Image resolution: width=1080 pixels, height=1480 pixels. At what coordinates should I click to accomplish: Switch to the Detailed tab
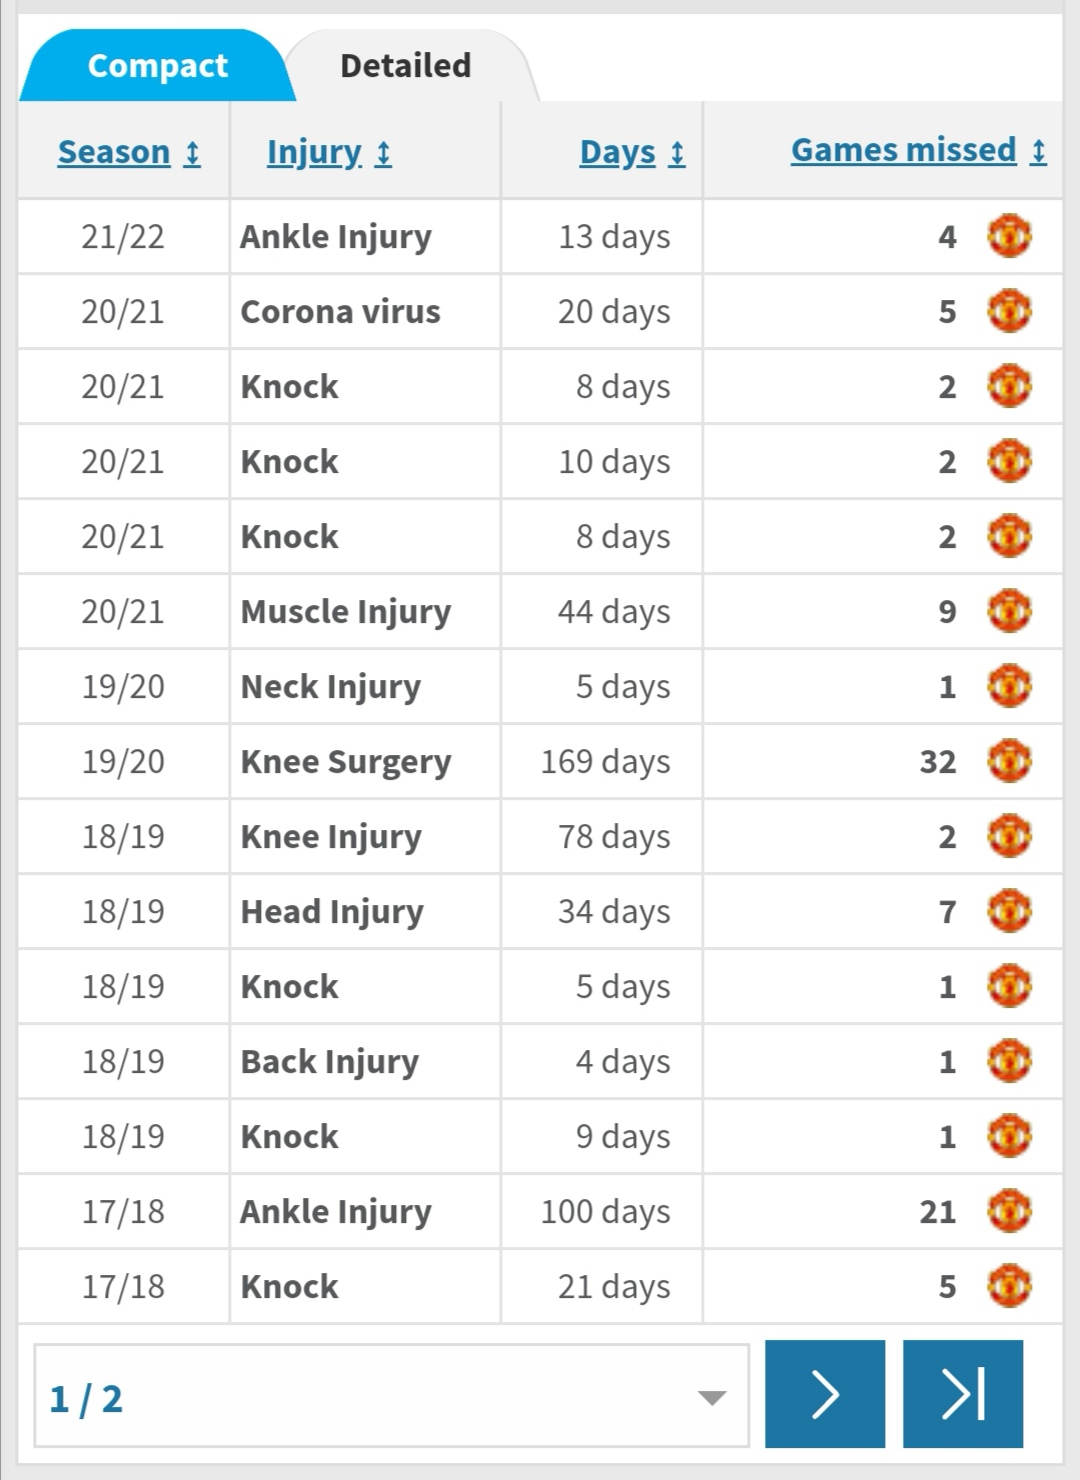click(x=405, y=66)
